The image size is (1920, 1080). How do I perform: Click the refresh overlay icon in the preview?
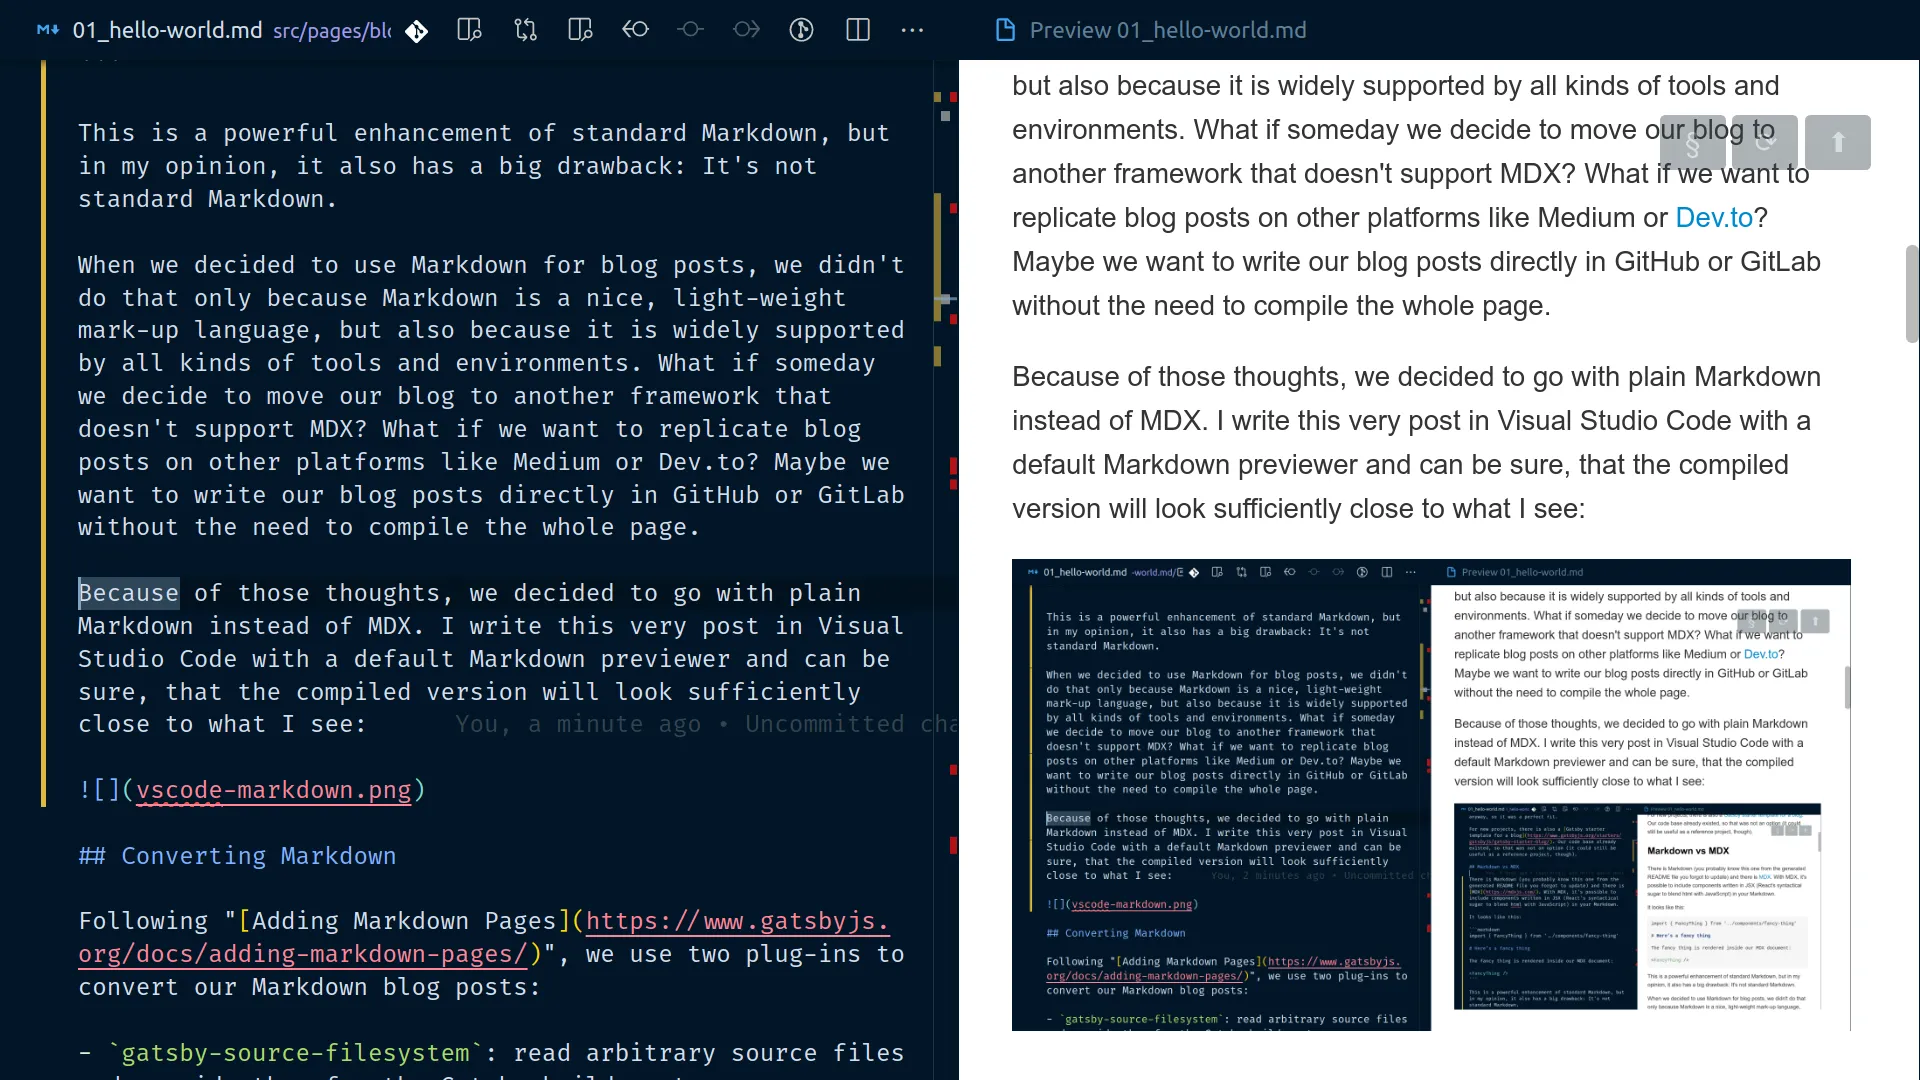coord(1765,142)
